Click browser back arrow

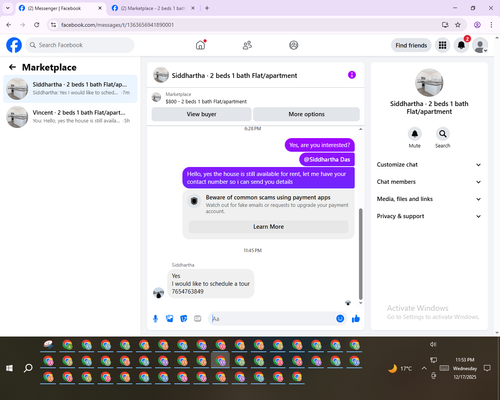(x=9, y=25)
